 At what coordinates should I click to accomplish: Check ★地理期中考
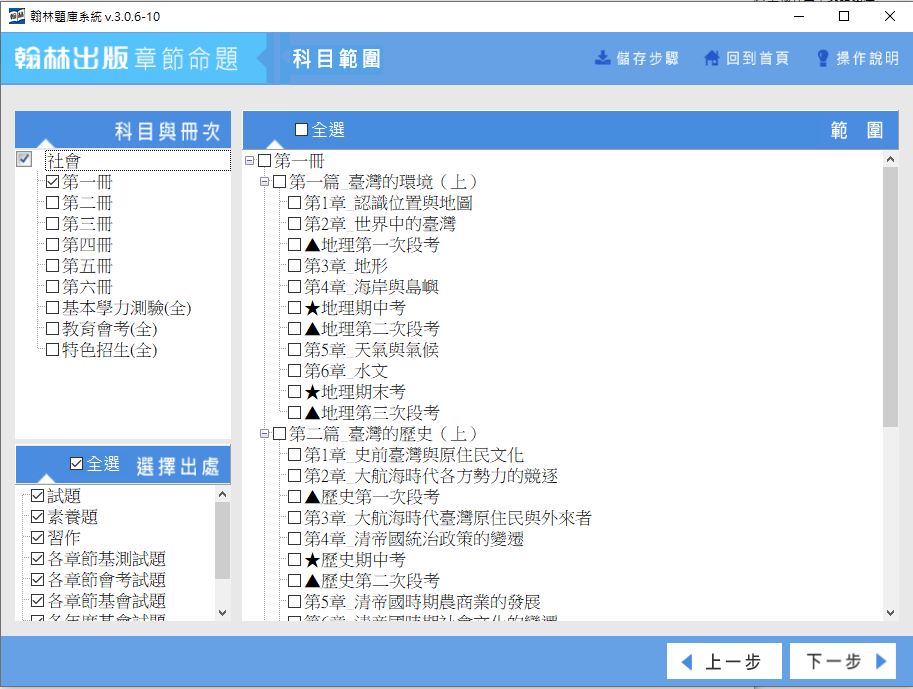tap(295, 308)
